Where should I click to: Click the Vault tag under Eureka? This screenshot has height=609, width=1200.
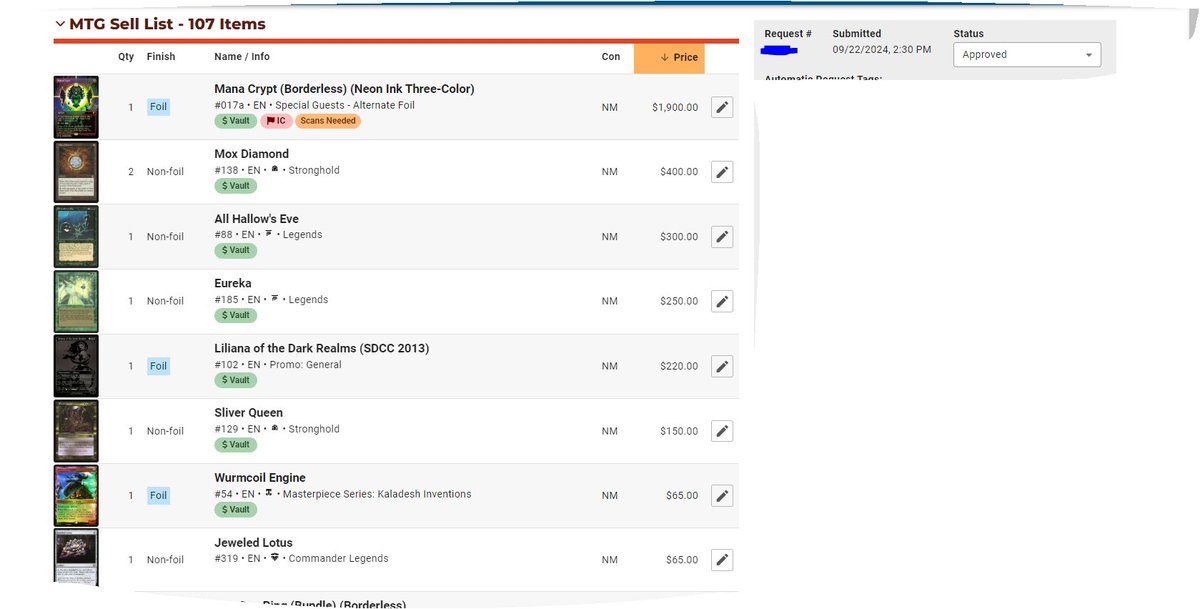[236, 315]
